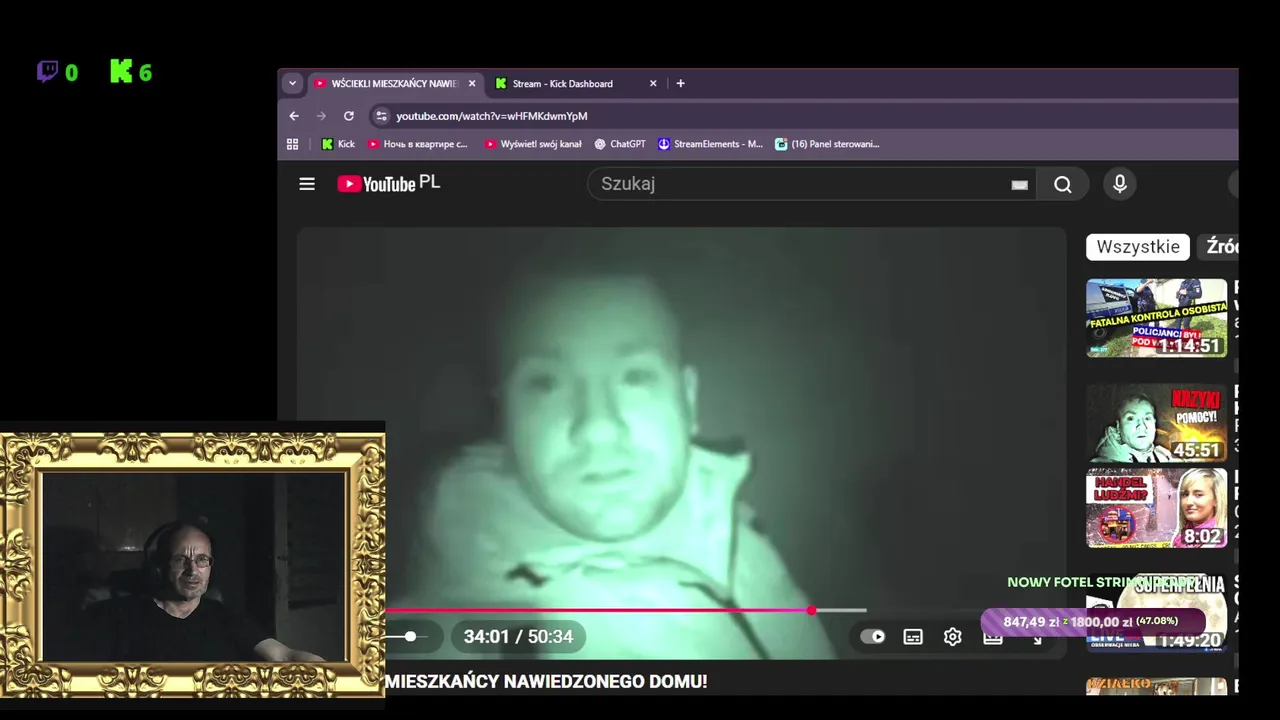Click the magnifier search button
Viewport: 1280px width, 720px height.
[x=1063, y=184]
